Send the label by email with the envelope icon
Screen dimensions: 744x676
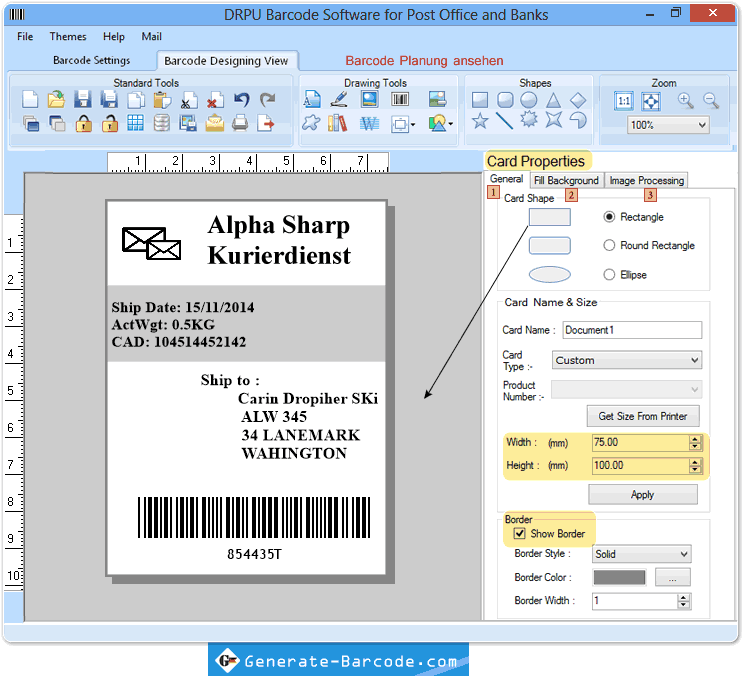(214, 124)
